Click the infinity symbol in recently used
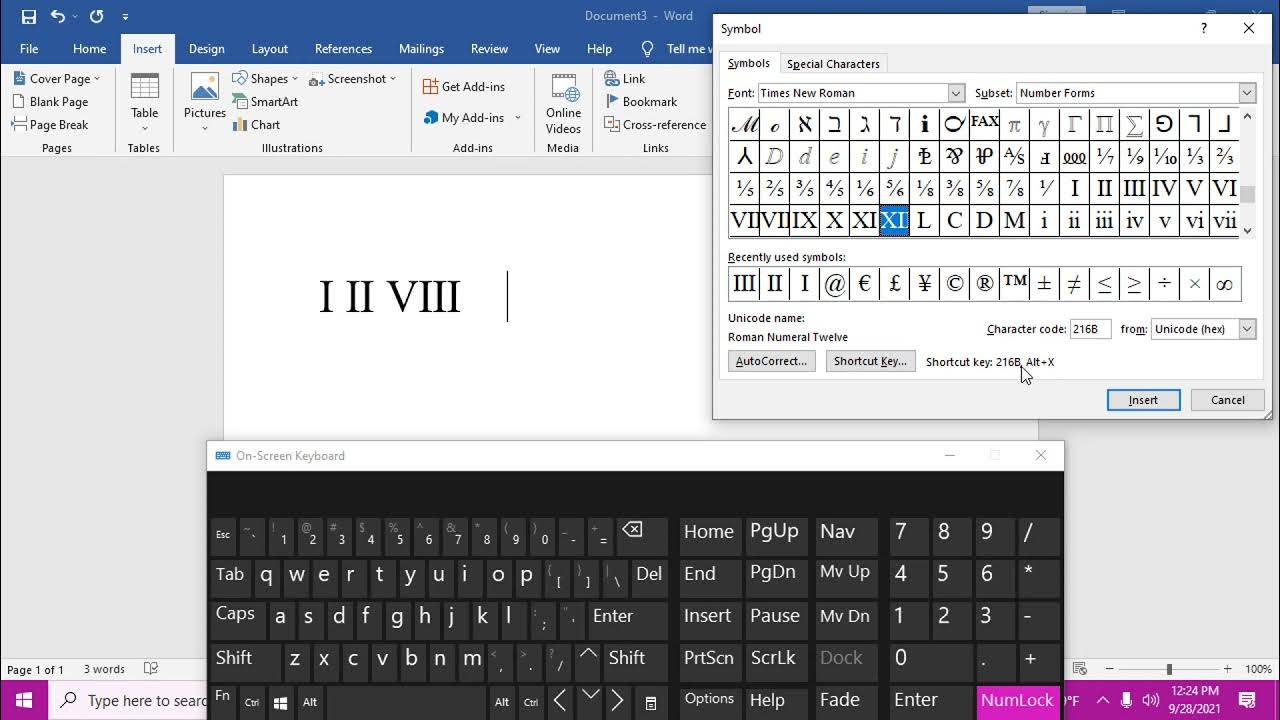 click(x=1224, y=284)
